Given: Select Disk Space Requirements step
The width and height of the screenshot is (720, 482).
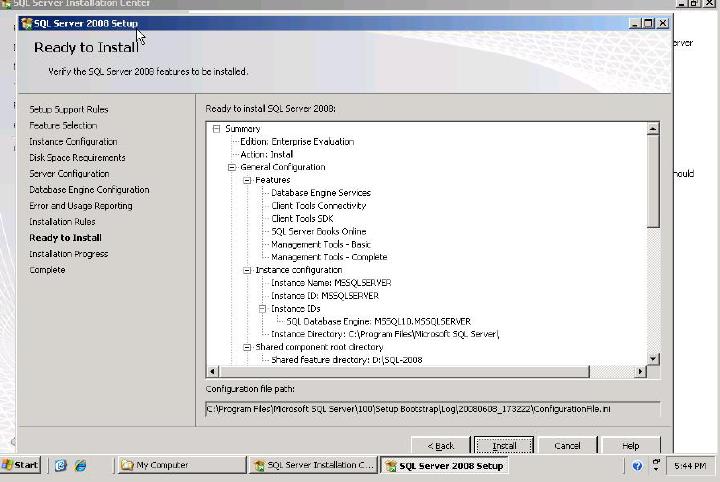Looking at the screenshot, I should coord(77,157).
